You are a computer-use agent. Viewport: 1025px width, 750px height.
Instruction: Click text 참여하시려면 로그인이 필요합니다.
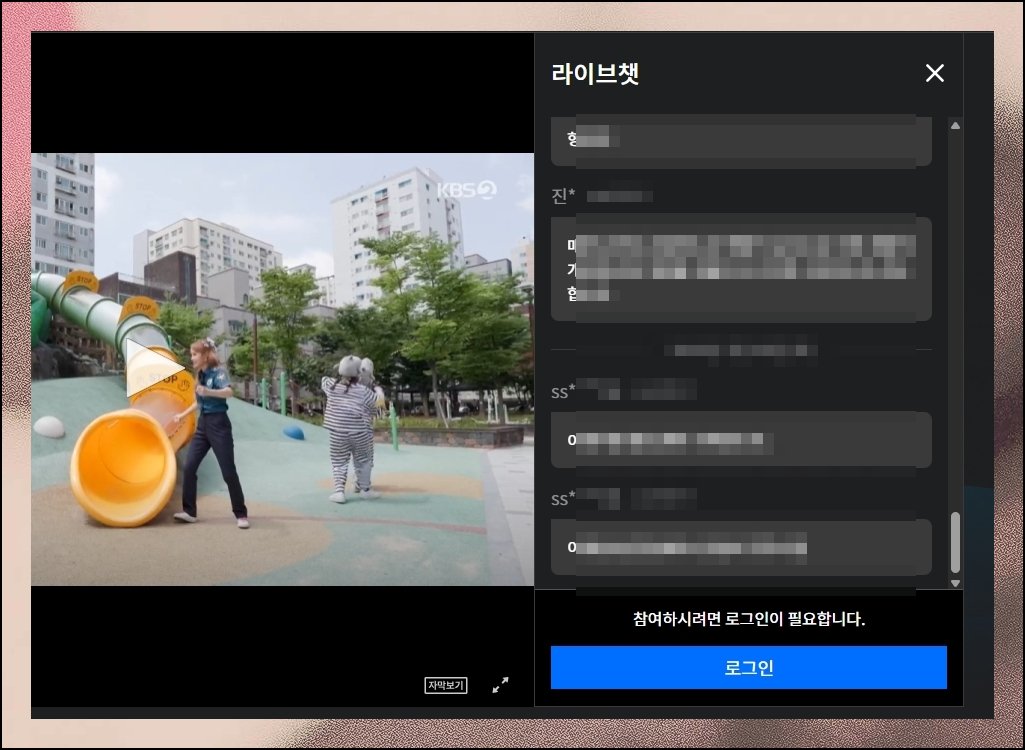748,619
